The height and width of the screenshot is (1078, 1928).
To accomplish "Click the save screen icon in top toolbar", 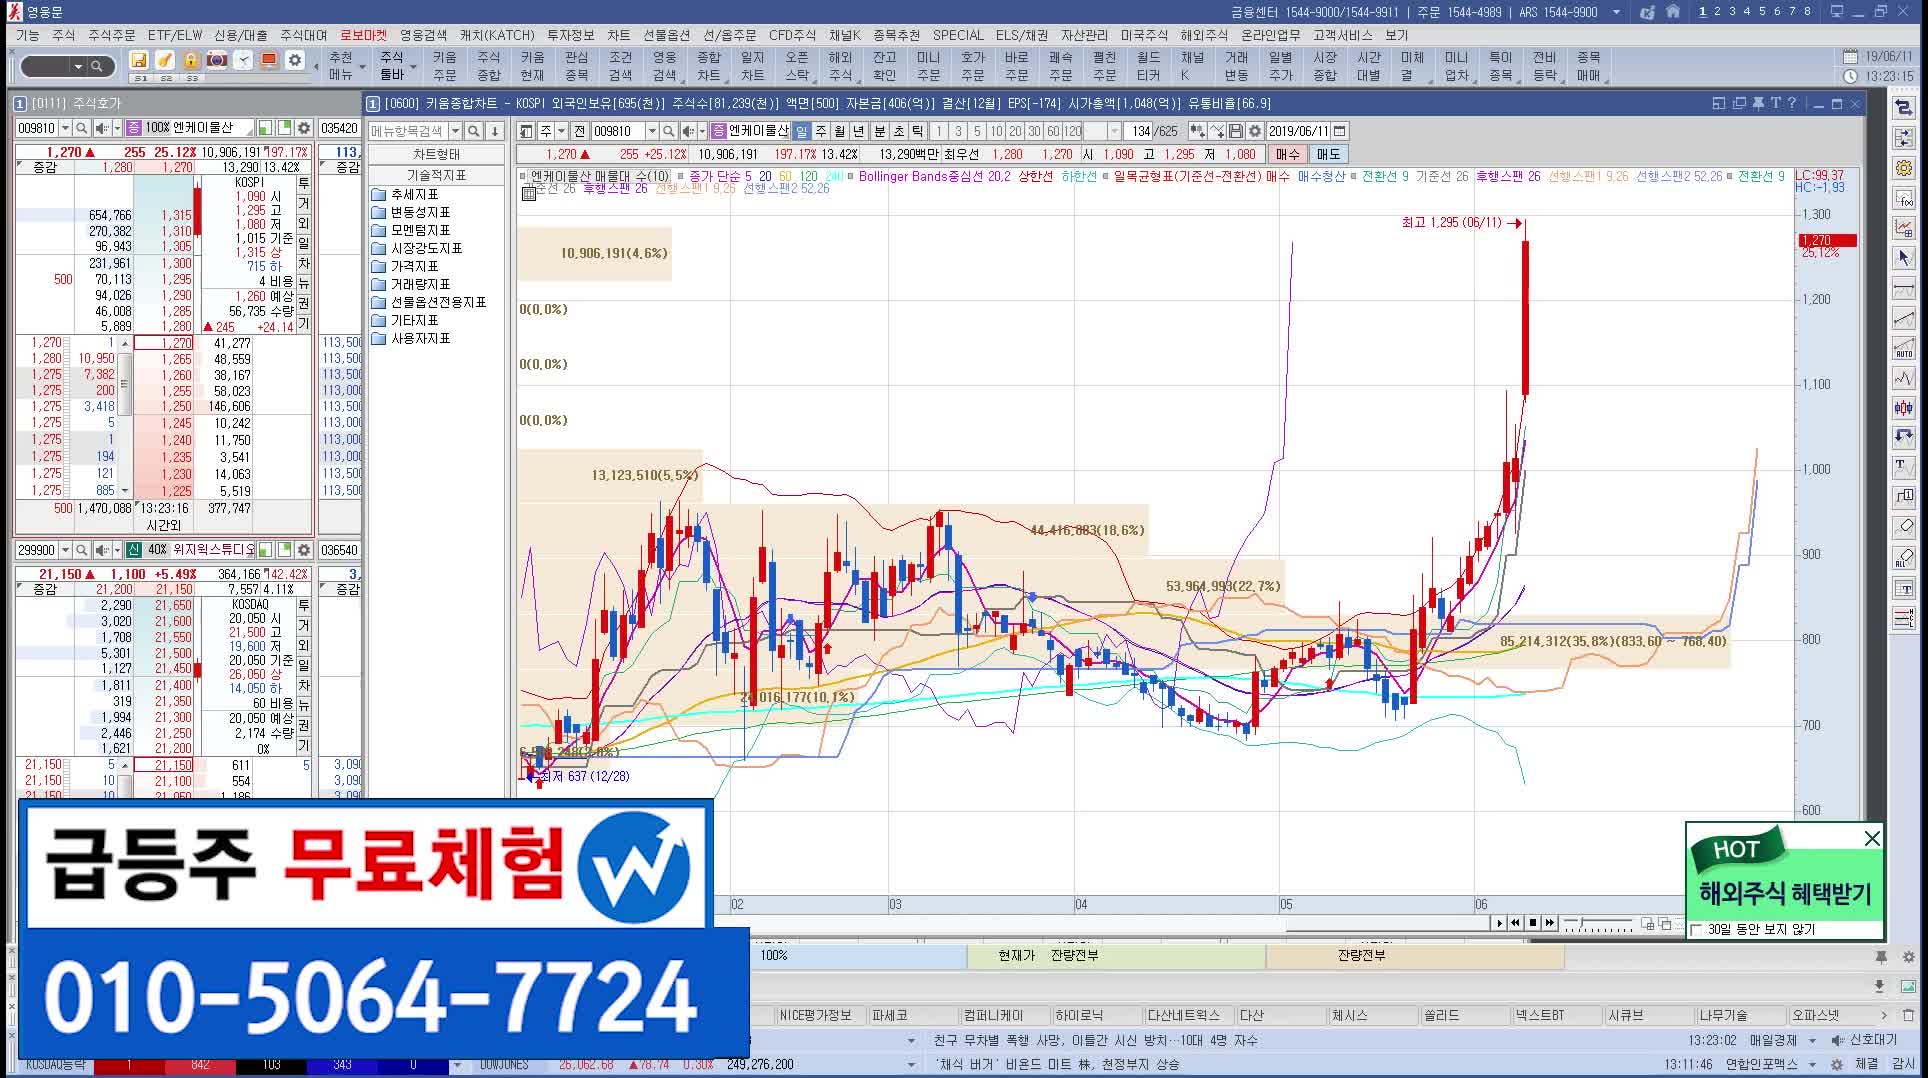I will 139,60.
